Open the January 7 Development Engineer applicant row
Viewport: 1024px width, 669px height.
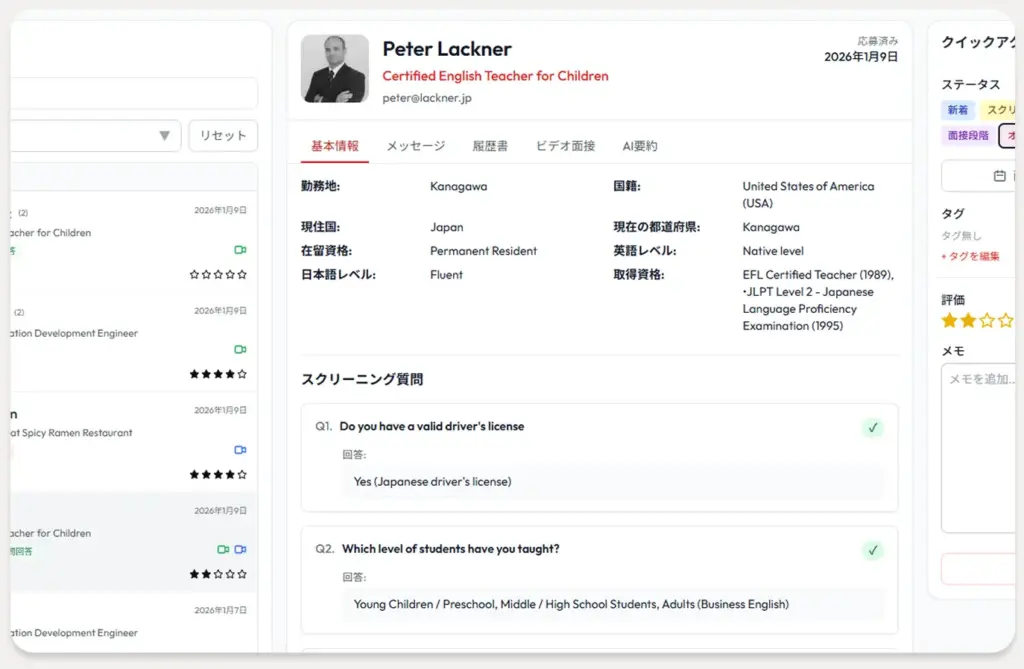134,622
